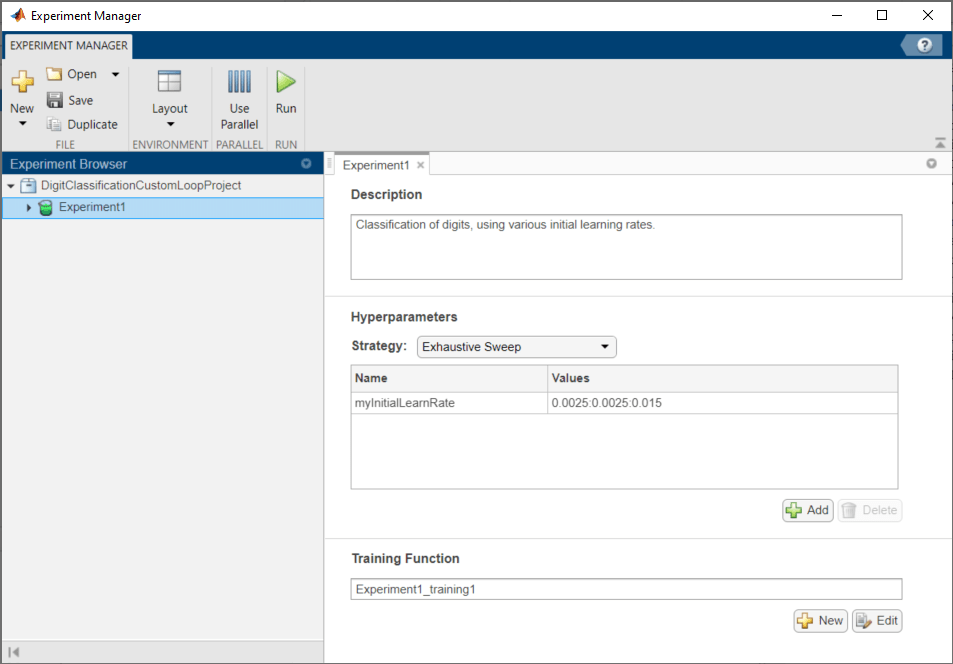The width and height of the screenshot is (953, 664).
Task: Click the project folder icon in the tree
Action: (x=28, y=185)
